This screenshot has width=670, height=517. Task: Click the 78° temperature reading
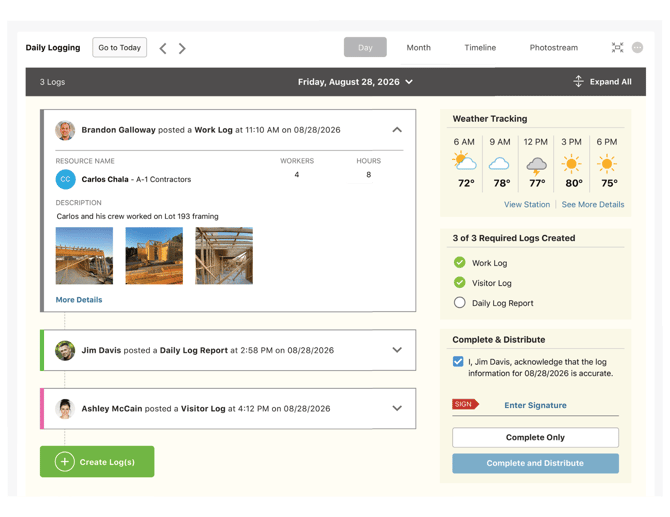[502, 183]
